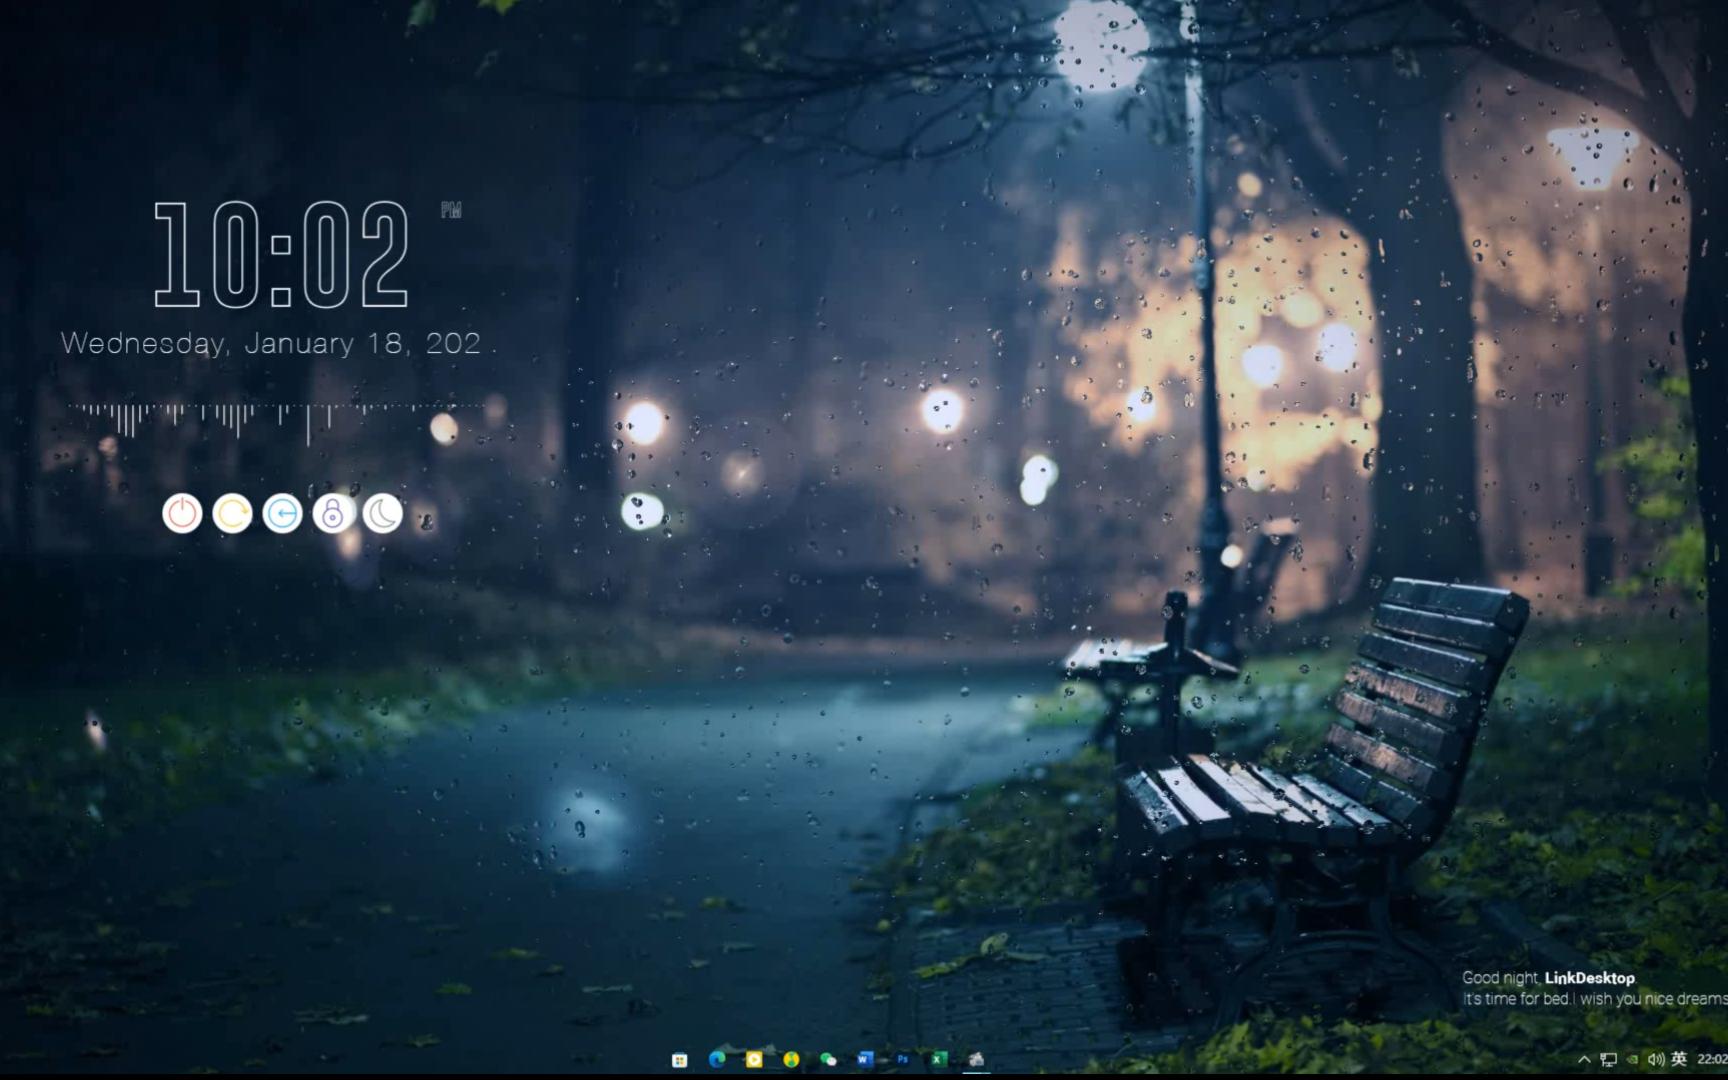Switch input method via 英 indicator
This screenshot has height=1080, width=1728.
click(1679, 1060)
